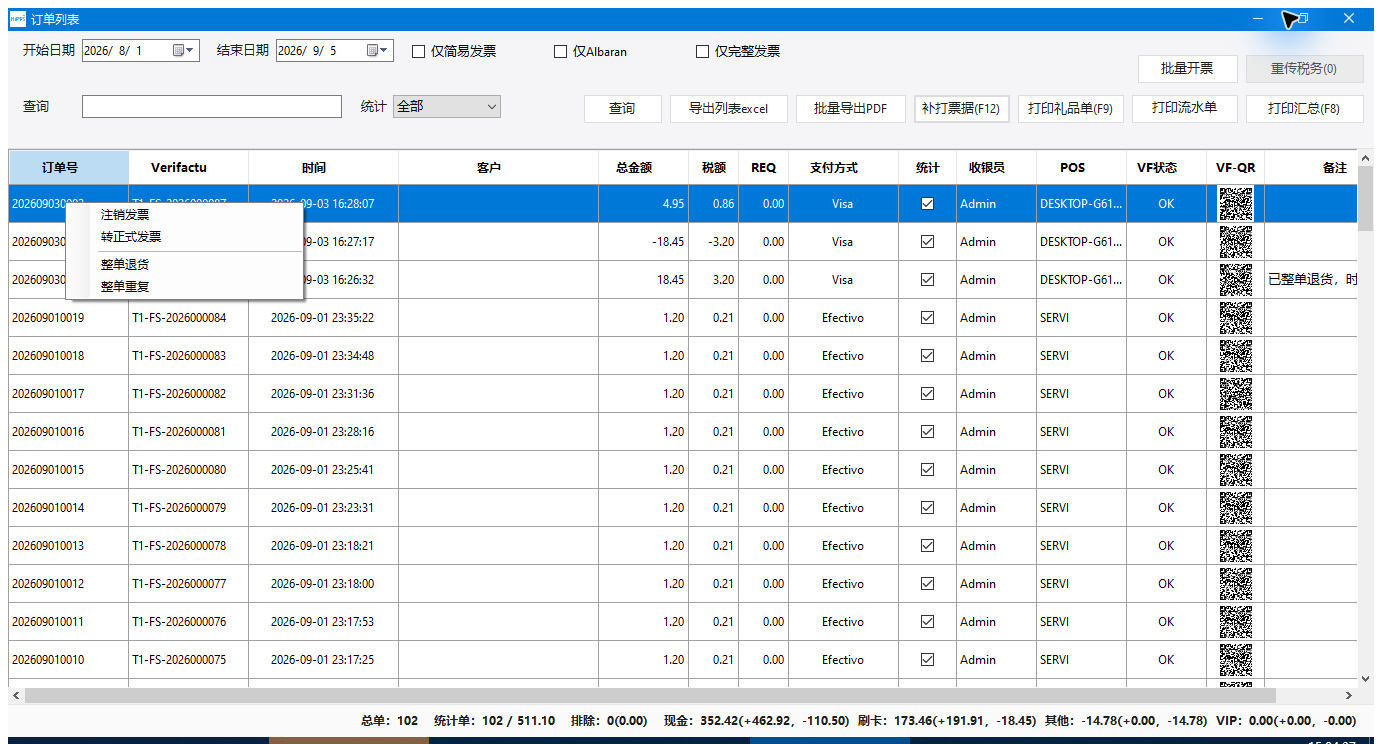Uncheck 统计 box for 16:26:32 order
The height and width of the screenshot is (744, 1382).
coord(927,279)
